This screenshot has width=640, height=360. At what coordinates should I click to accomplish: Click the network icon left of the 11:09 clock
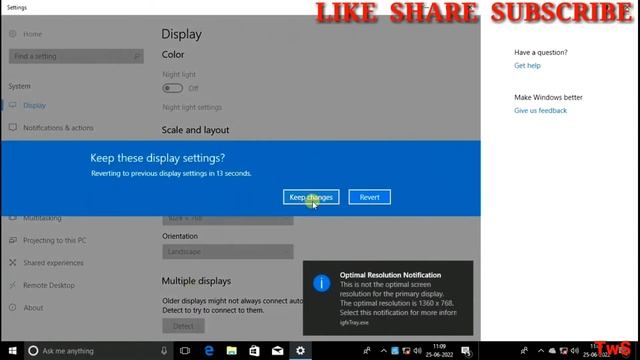(x=406, y=351)
